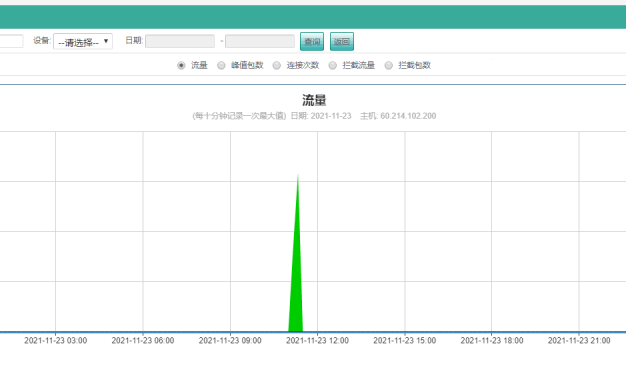This screenshot has width=626, height=386.
Task: Click the partially visible text box at far left
Action: (11, 41)
